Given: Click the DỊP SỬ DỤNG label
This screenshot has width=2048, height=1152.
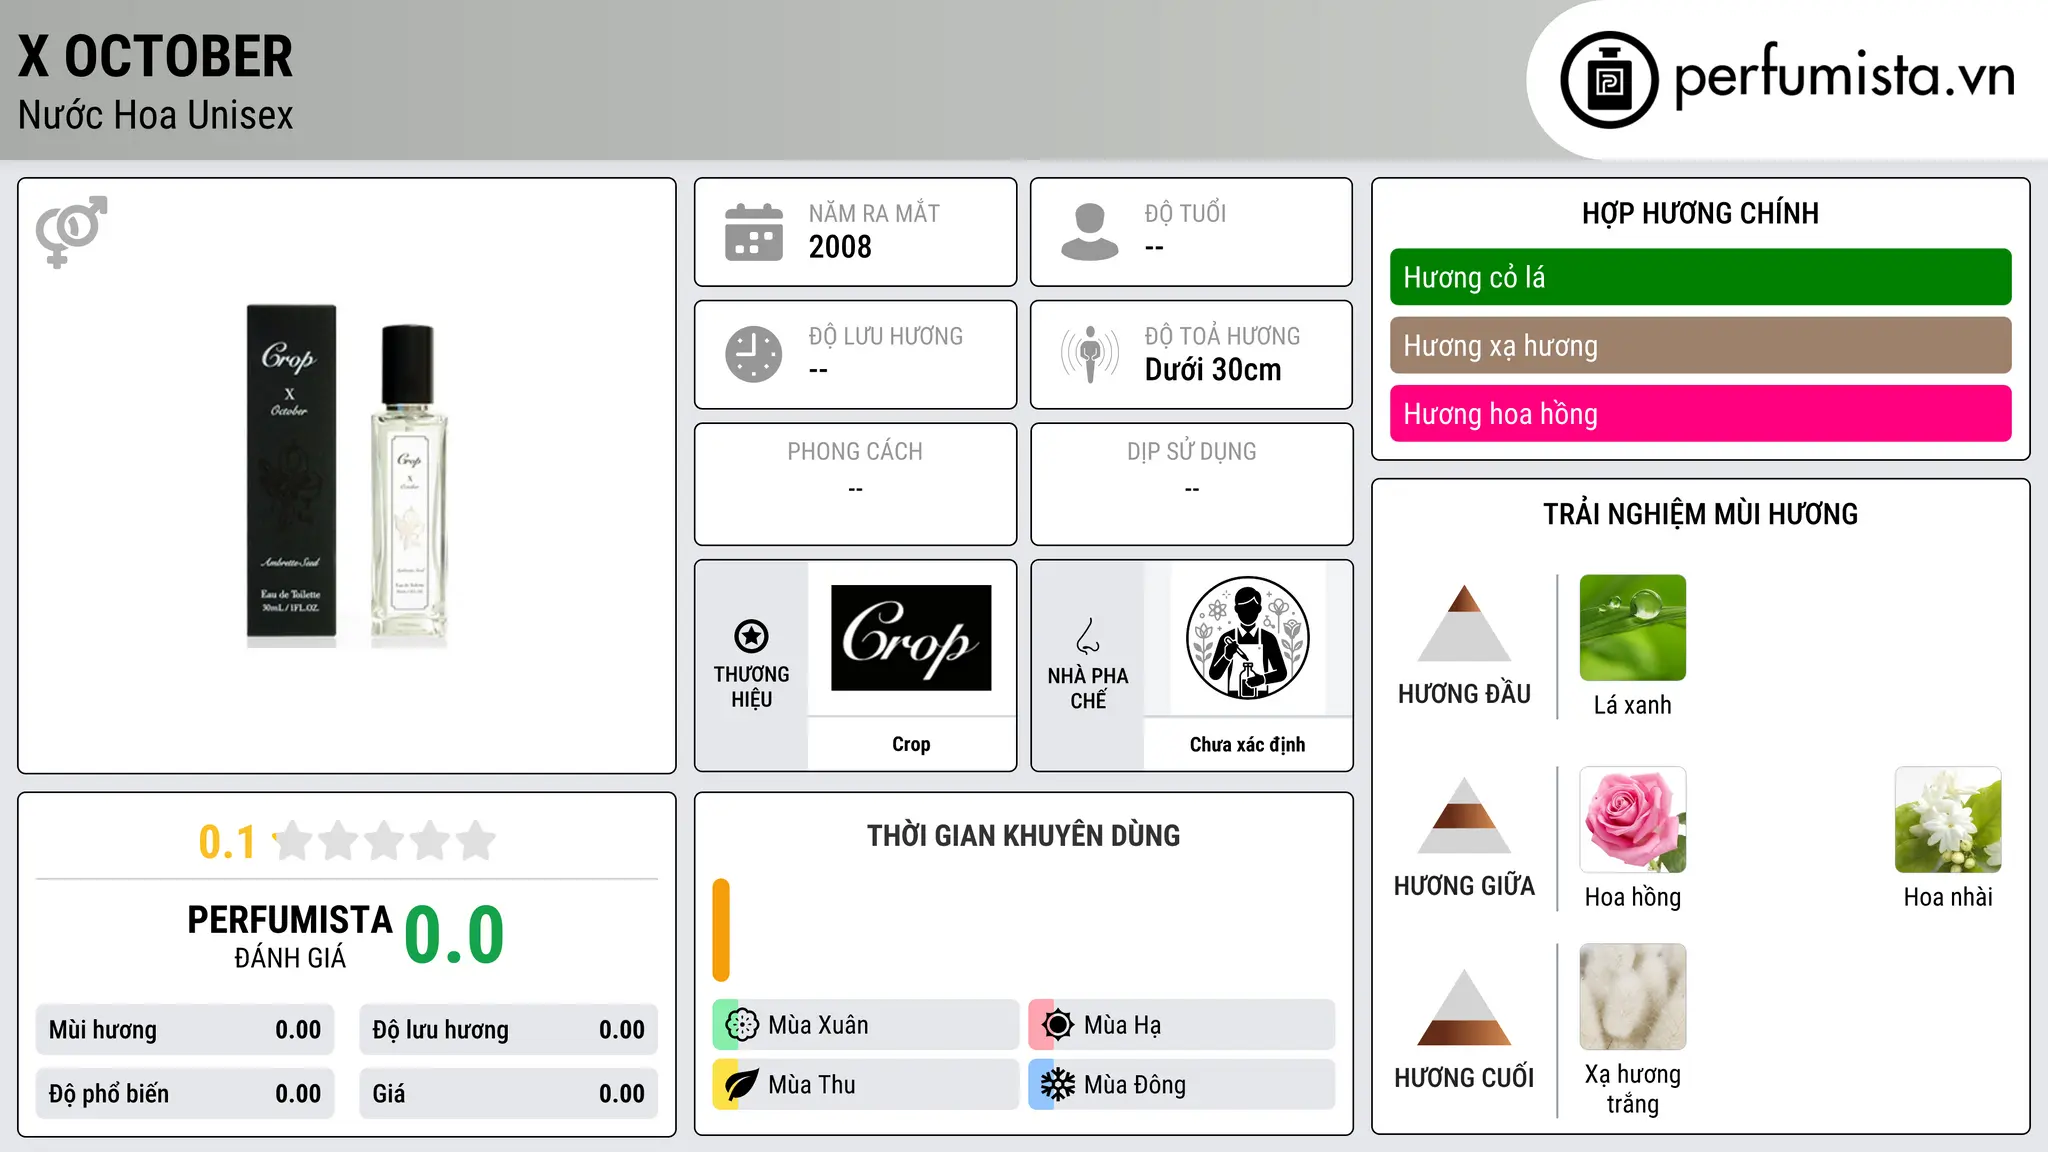Looking at the screenshot, I should tap(1192, 452).
